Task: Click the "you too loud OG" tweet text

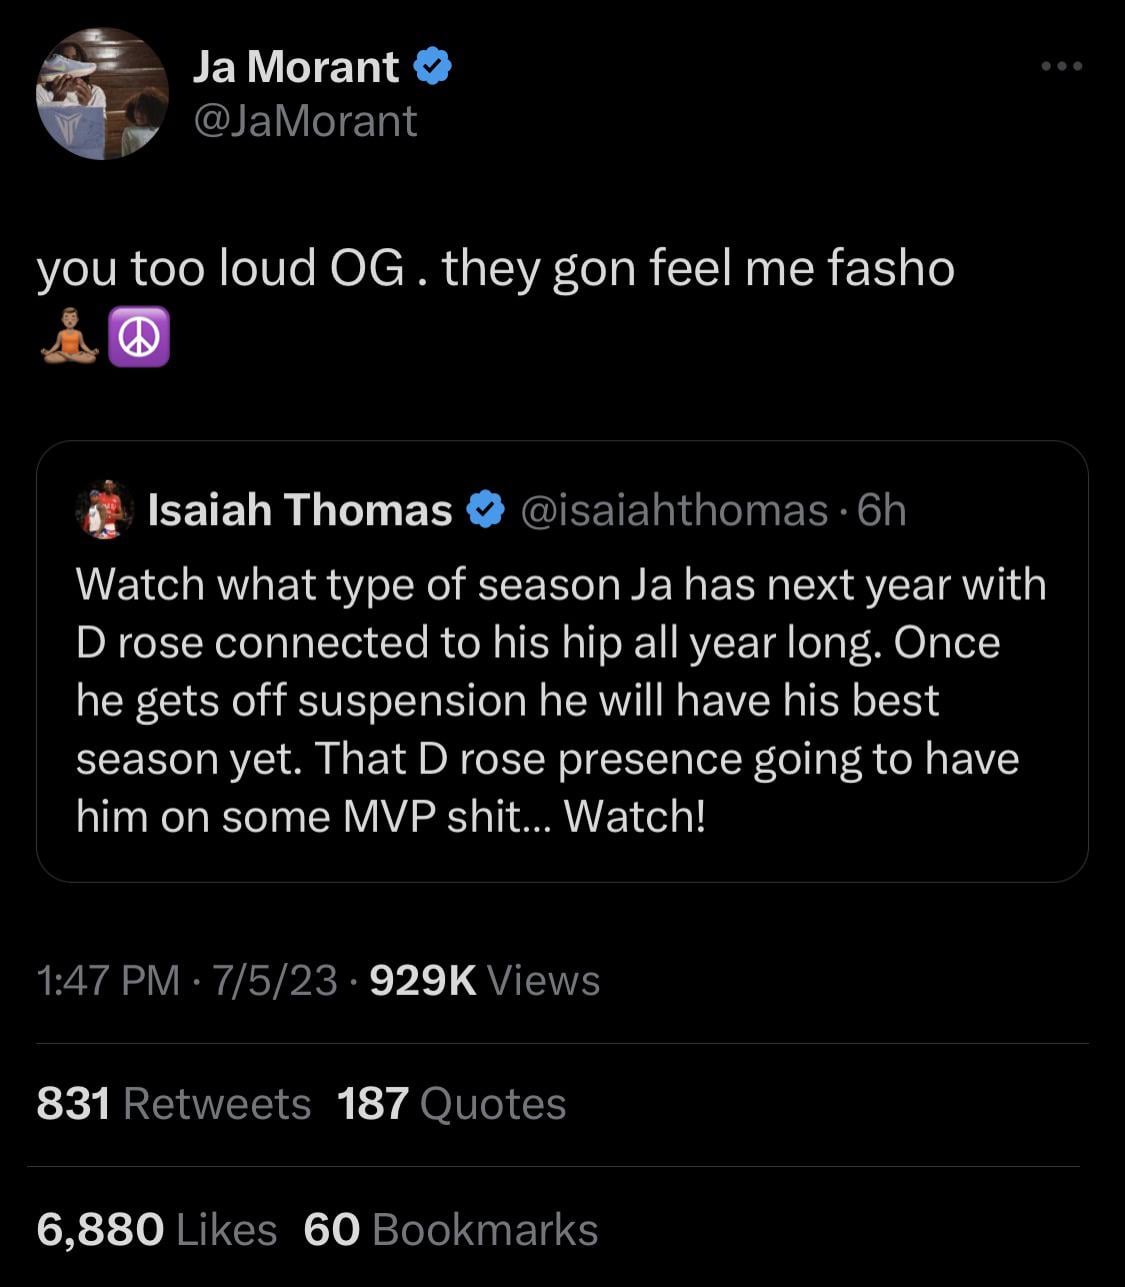Action: click(495, 268)
